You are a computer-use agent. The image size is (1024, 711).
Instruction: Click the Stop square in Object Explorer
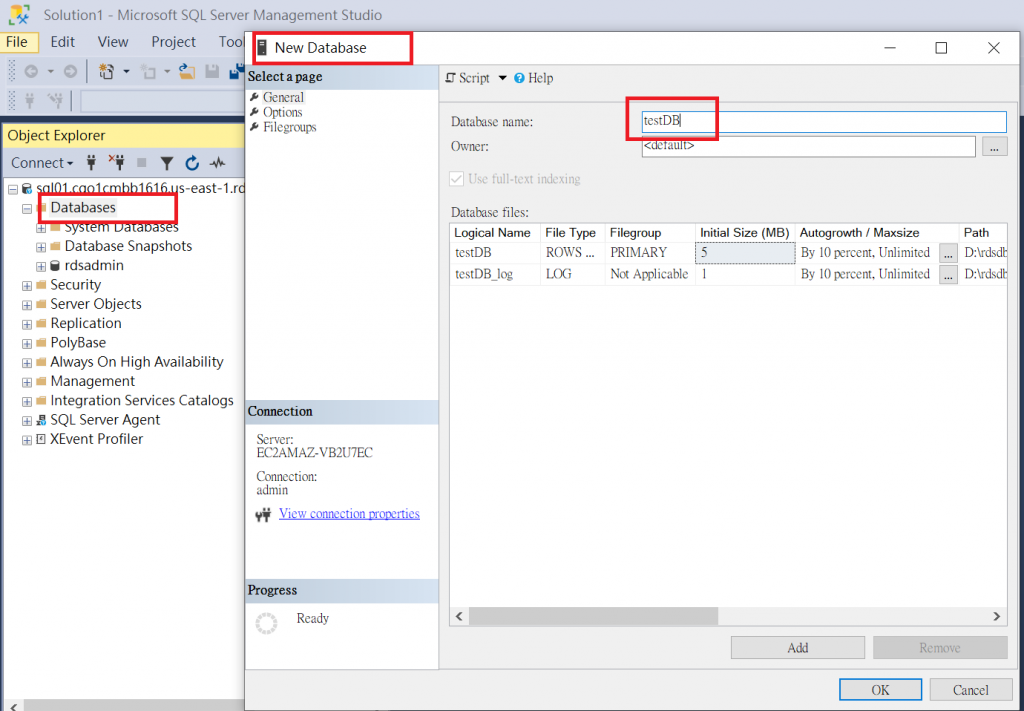142,163
